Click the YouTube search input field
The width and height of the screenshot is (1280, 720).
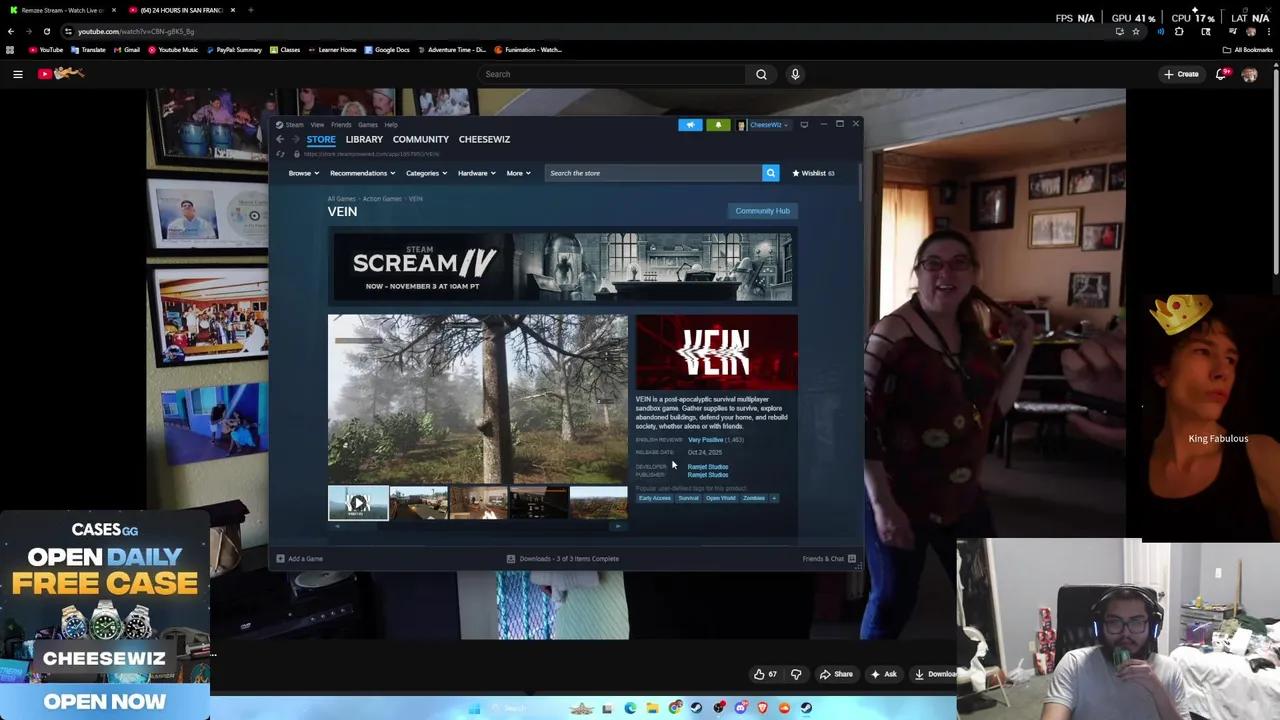[612, 74]
